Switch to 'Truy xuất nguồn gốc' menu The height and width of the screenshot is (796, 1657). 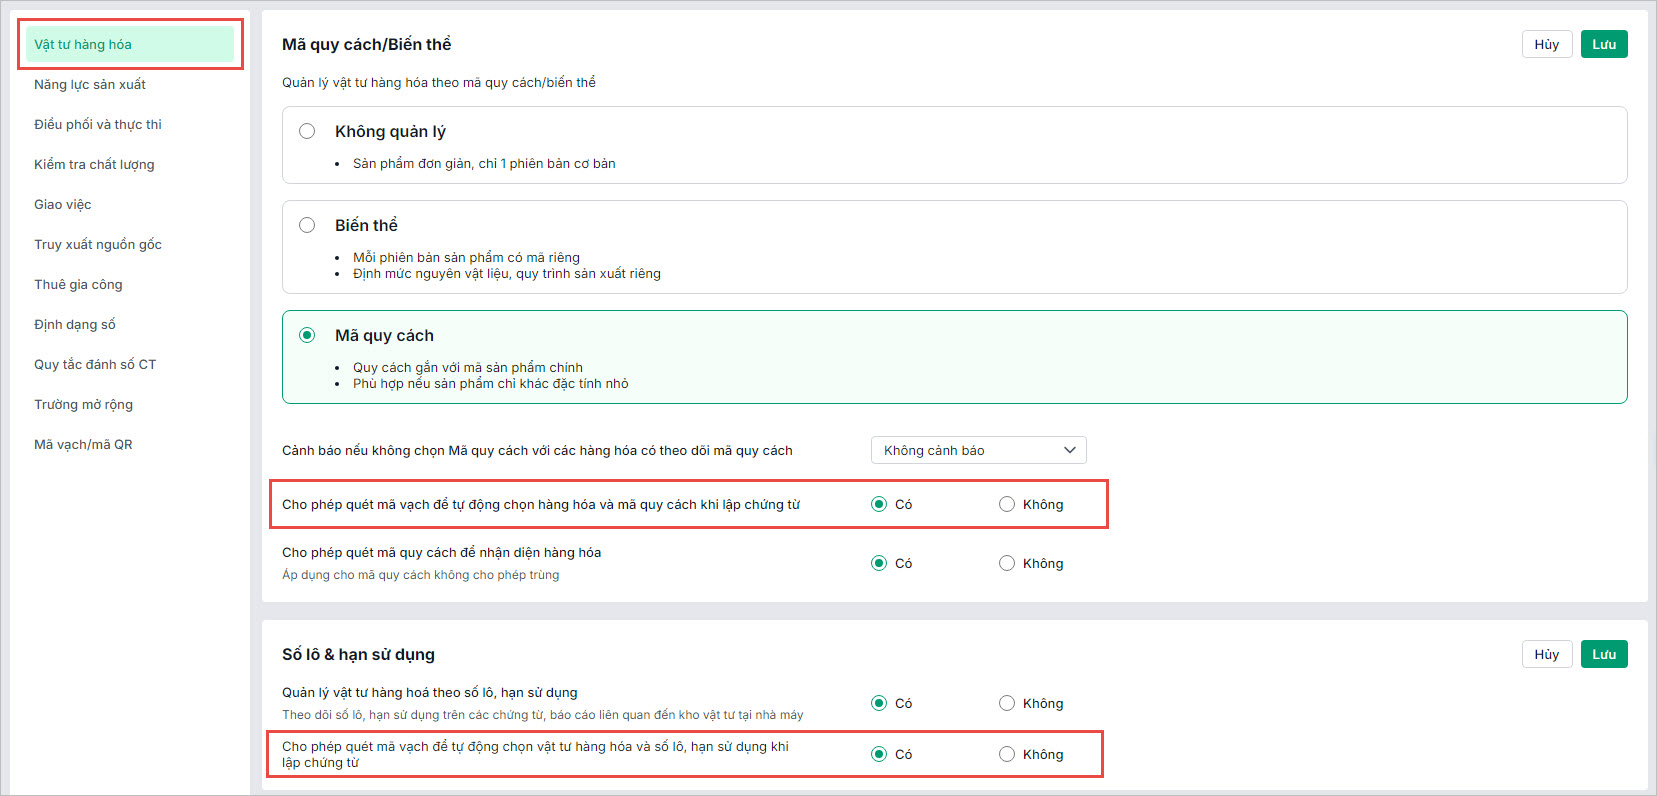[98, 244]
